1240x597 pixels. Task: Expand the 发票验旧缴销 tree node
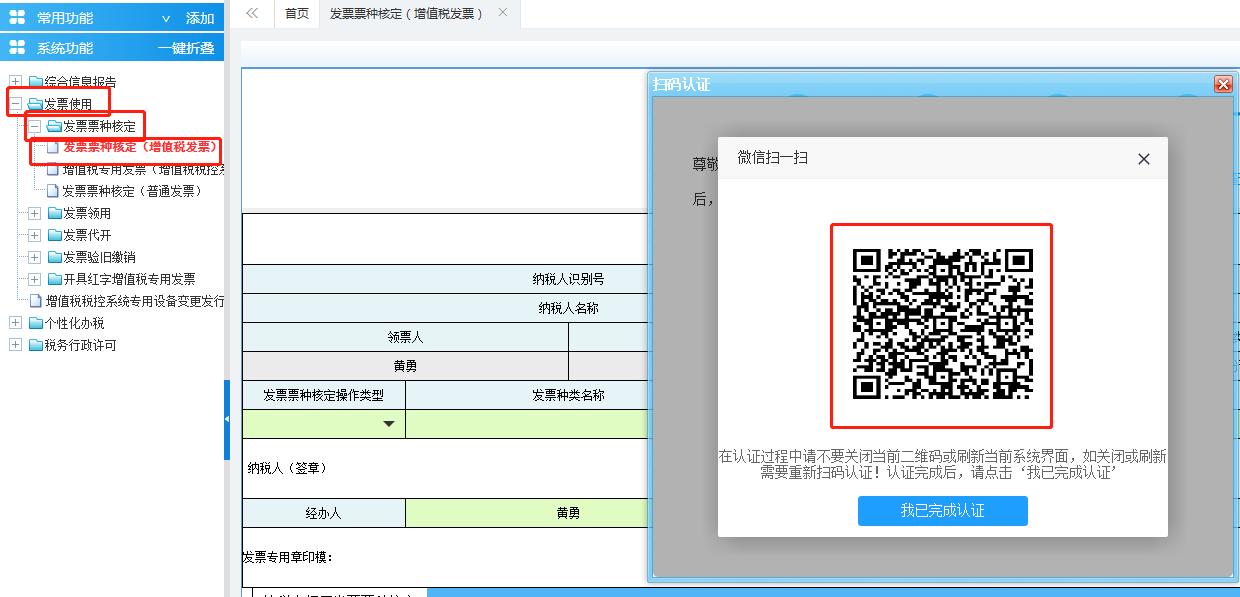pyautogui.click(x=33, y=258)
